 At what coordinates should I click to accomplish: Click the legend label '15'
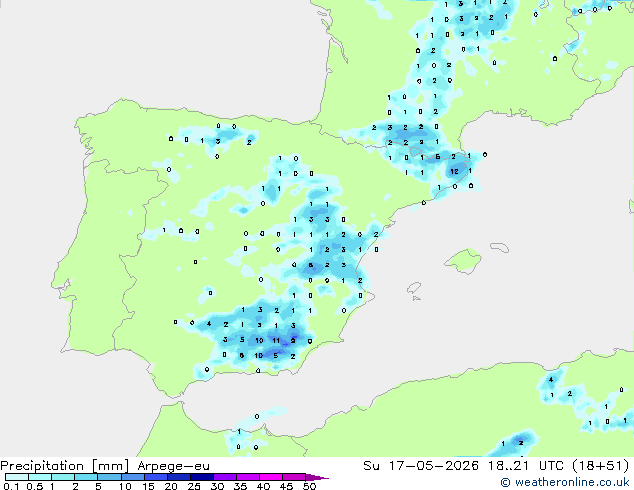click(148, 486)
